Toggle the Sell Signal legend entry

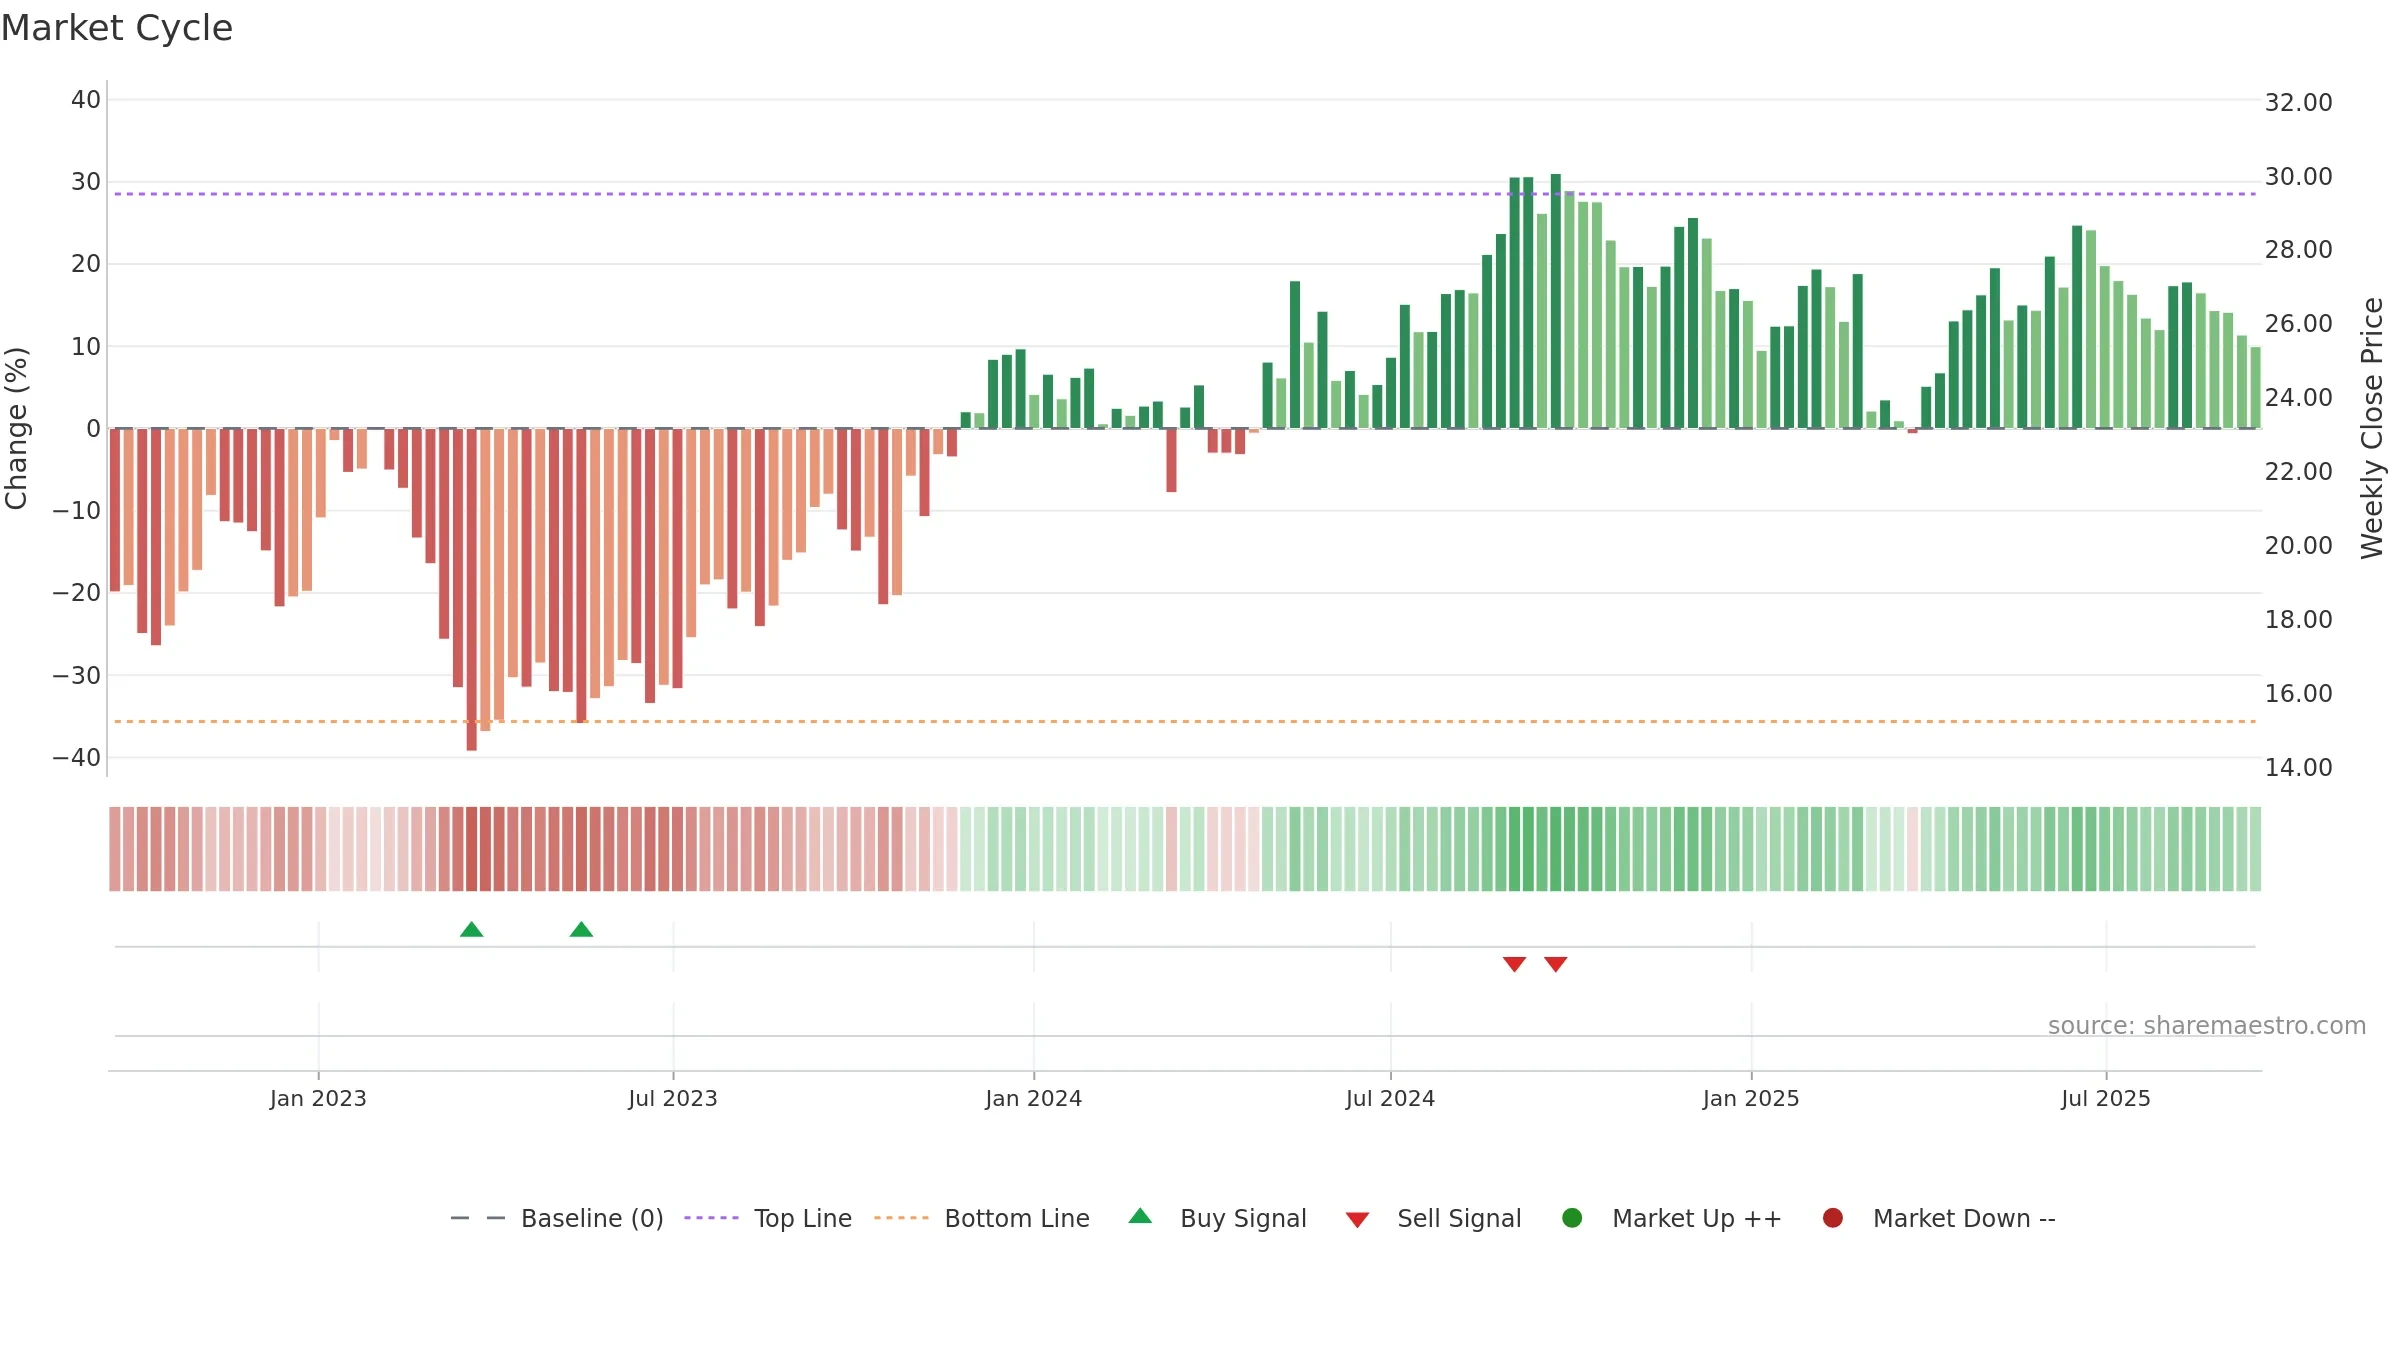point(1433,1218)
